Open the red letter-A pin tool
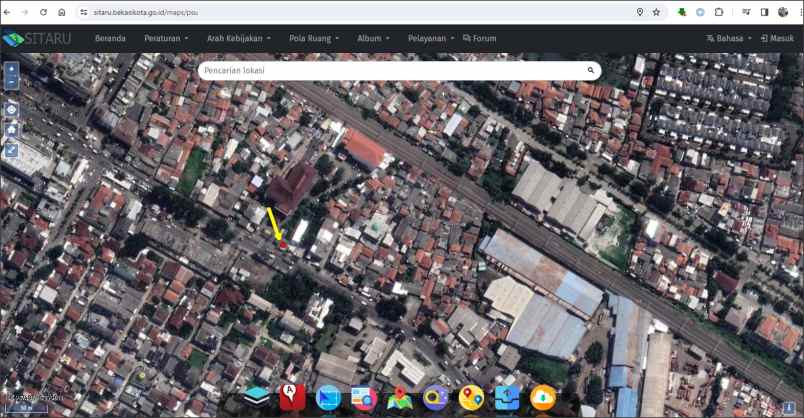 point(292,397)
